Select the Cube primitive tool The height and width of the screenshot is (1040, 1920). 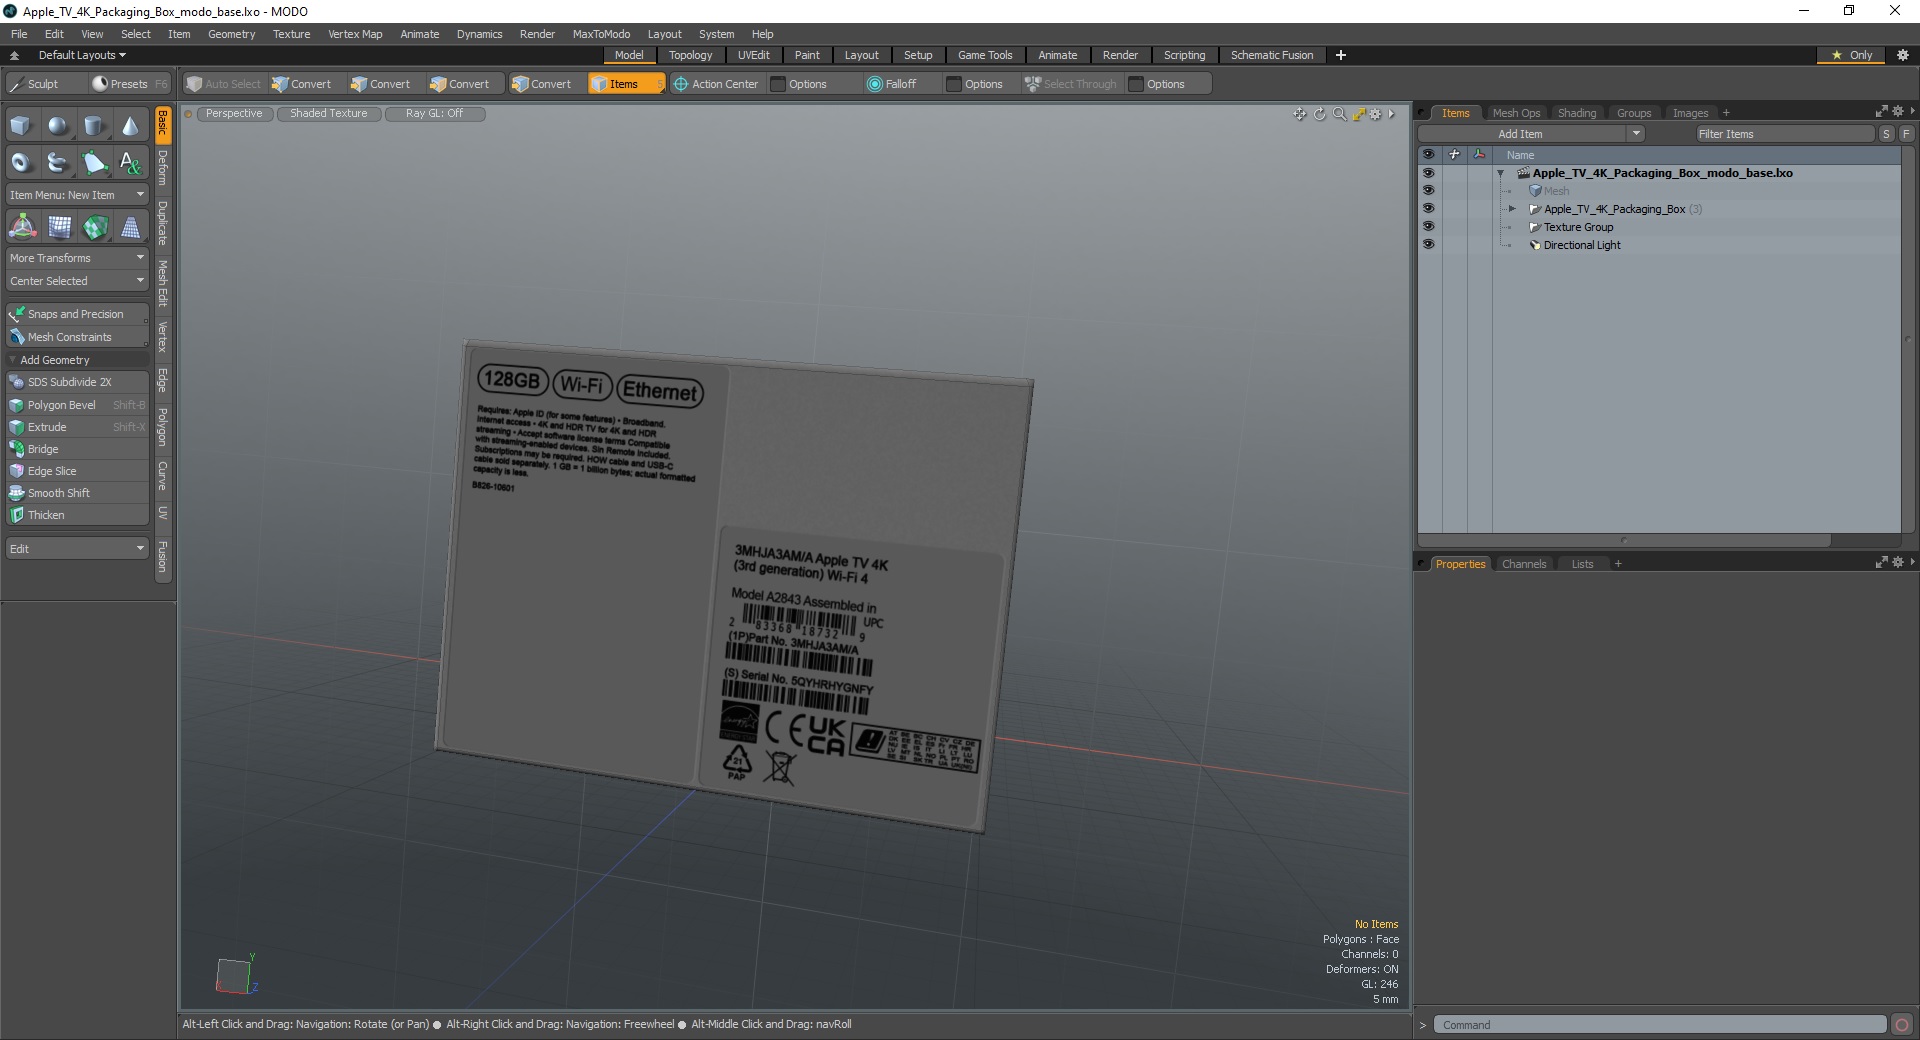[21, 126]
